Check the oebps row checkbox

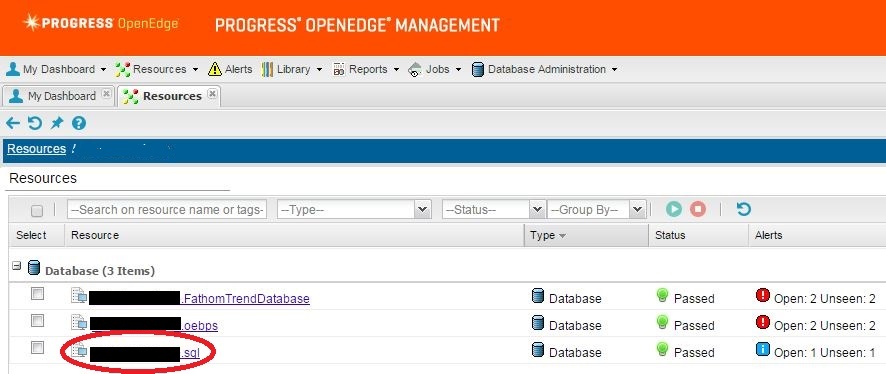coord(37,321)
